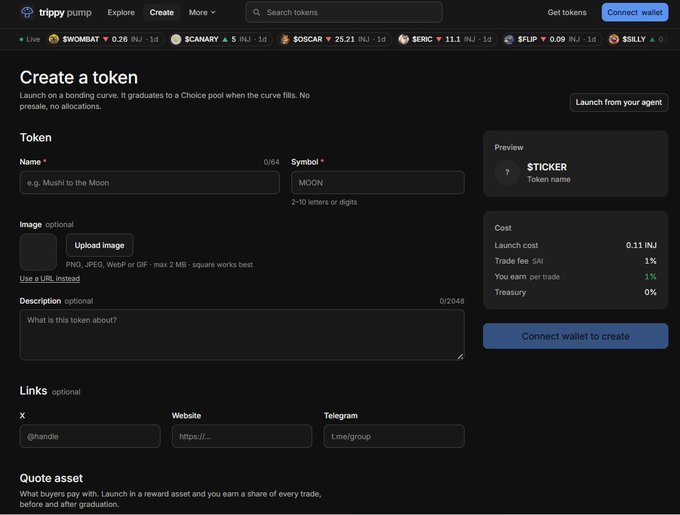Click the Live status indicator
The height and width of the screenshot is (515, 680).
30,39
